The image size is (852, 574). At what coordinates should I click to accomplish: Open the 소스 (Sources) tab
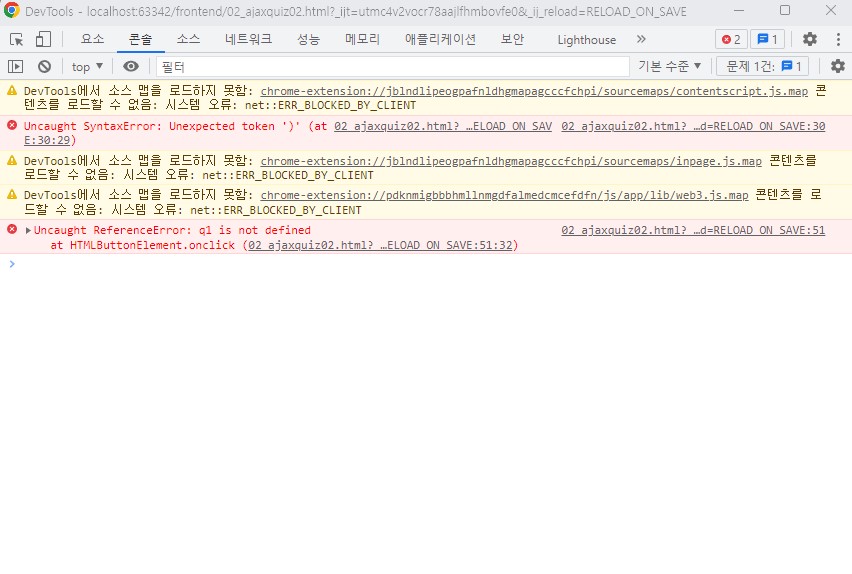tap(188, 39)
